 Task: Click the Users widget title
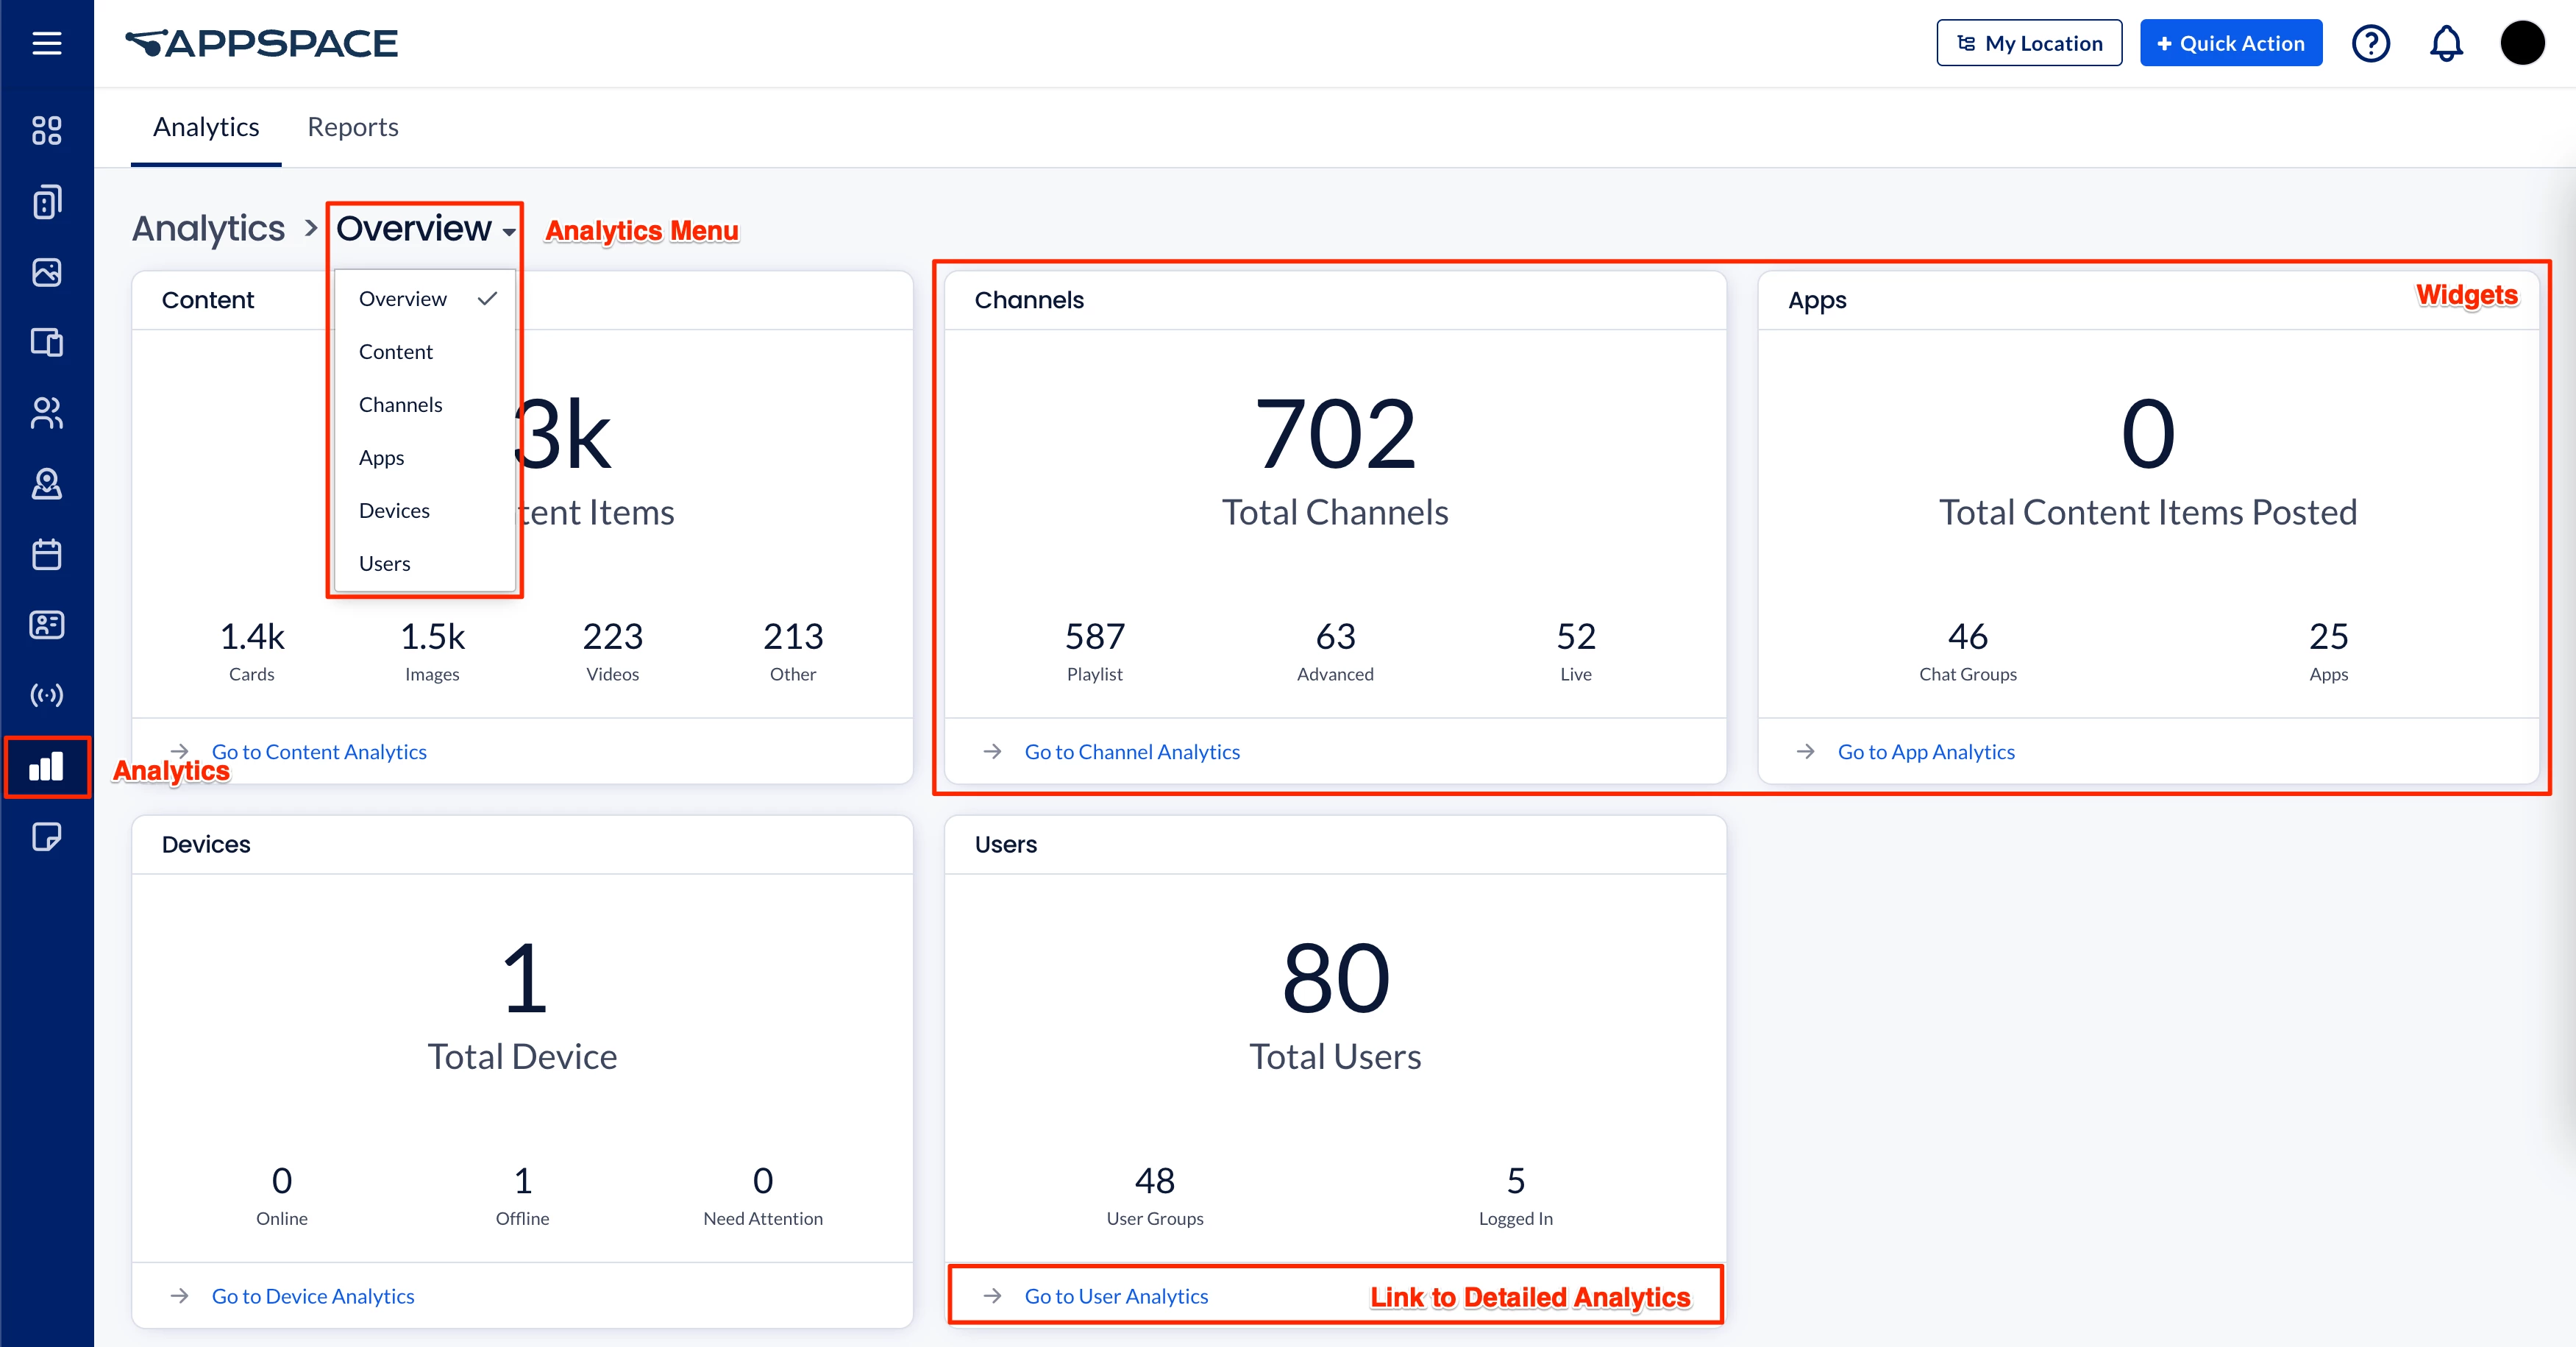(x=1006, y=844)
